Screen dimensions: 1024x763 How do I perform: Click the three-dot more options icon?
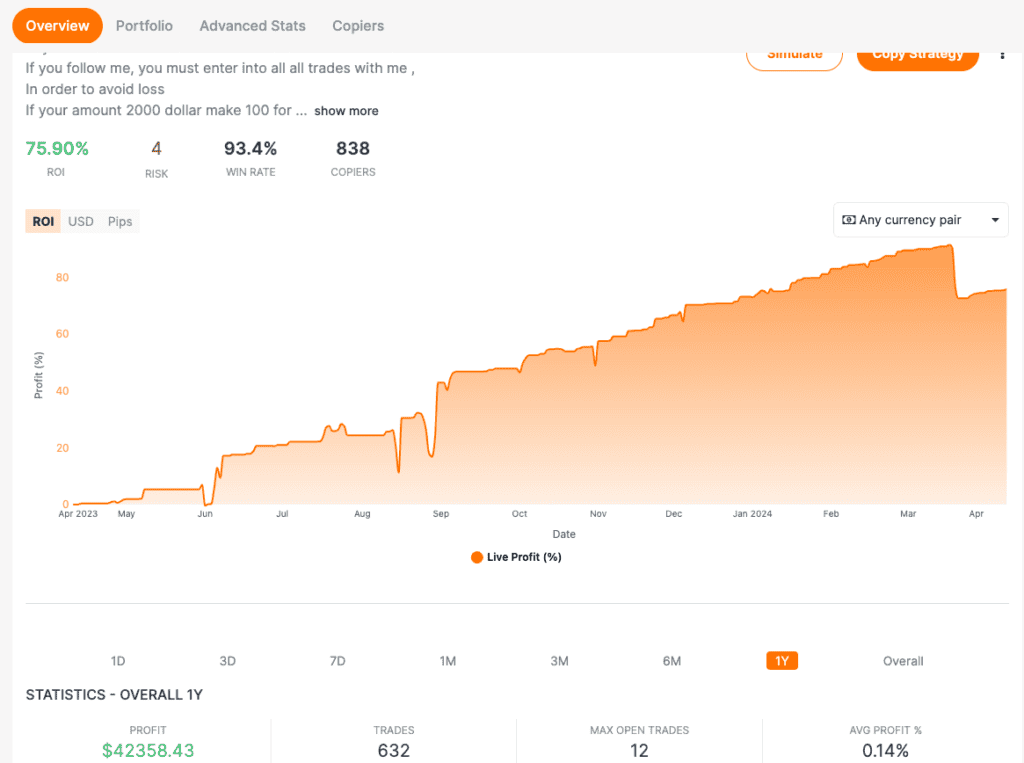click(1002, 56)
